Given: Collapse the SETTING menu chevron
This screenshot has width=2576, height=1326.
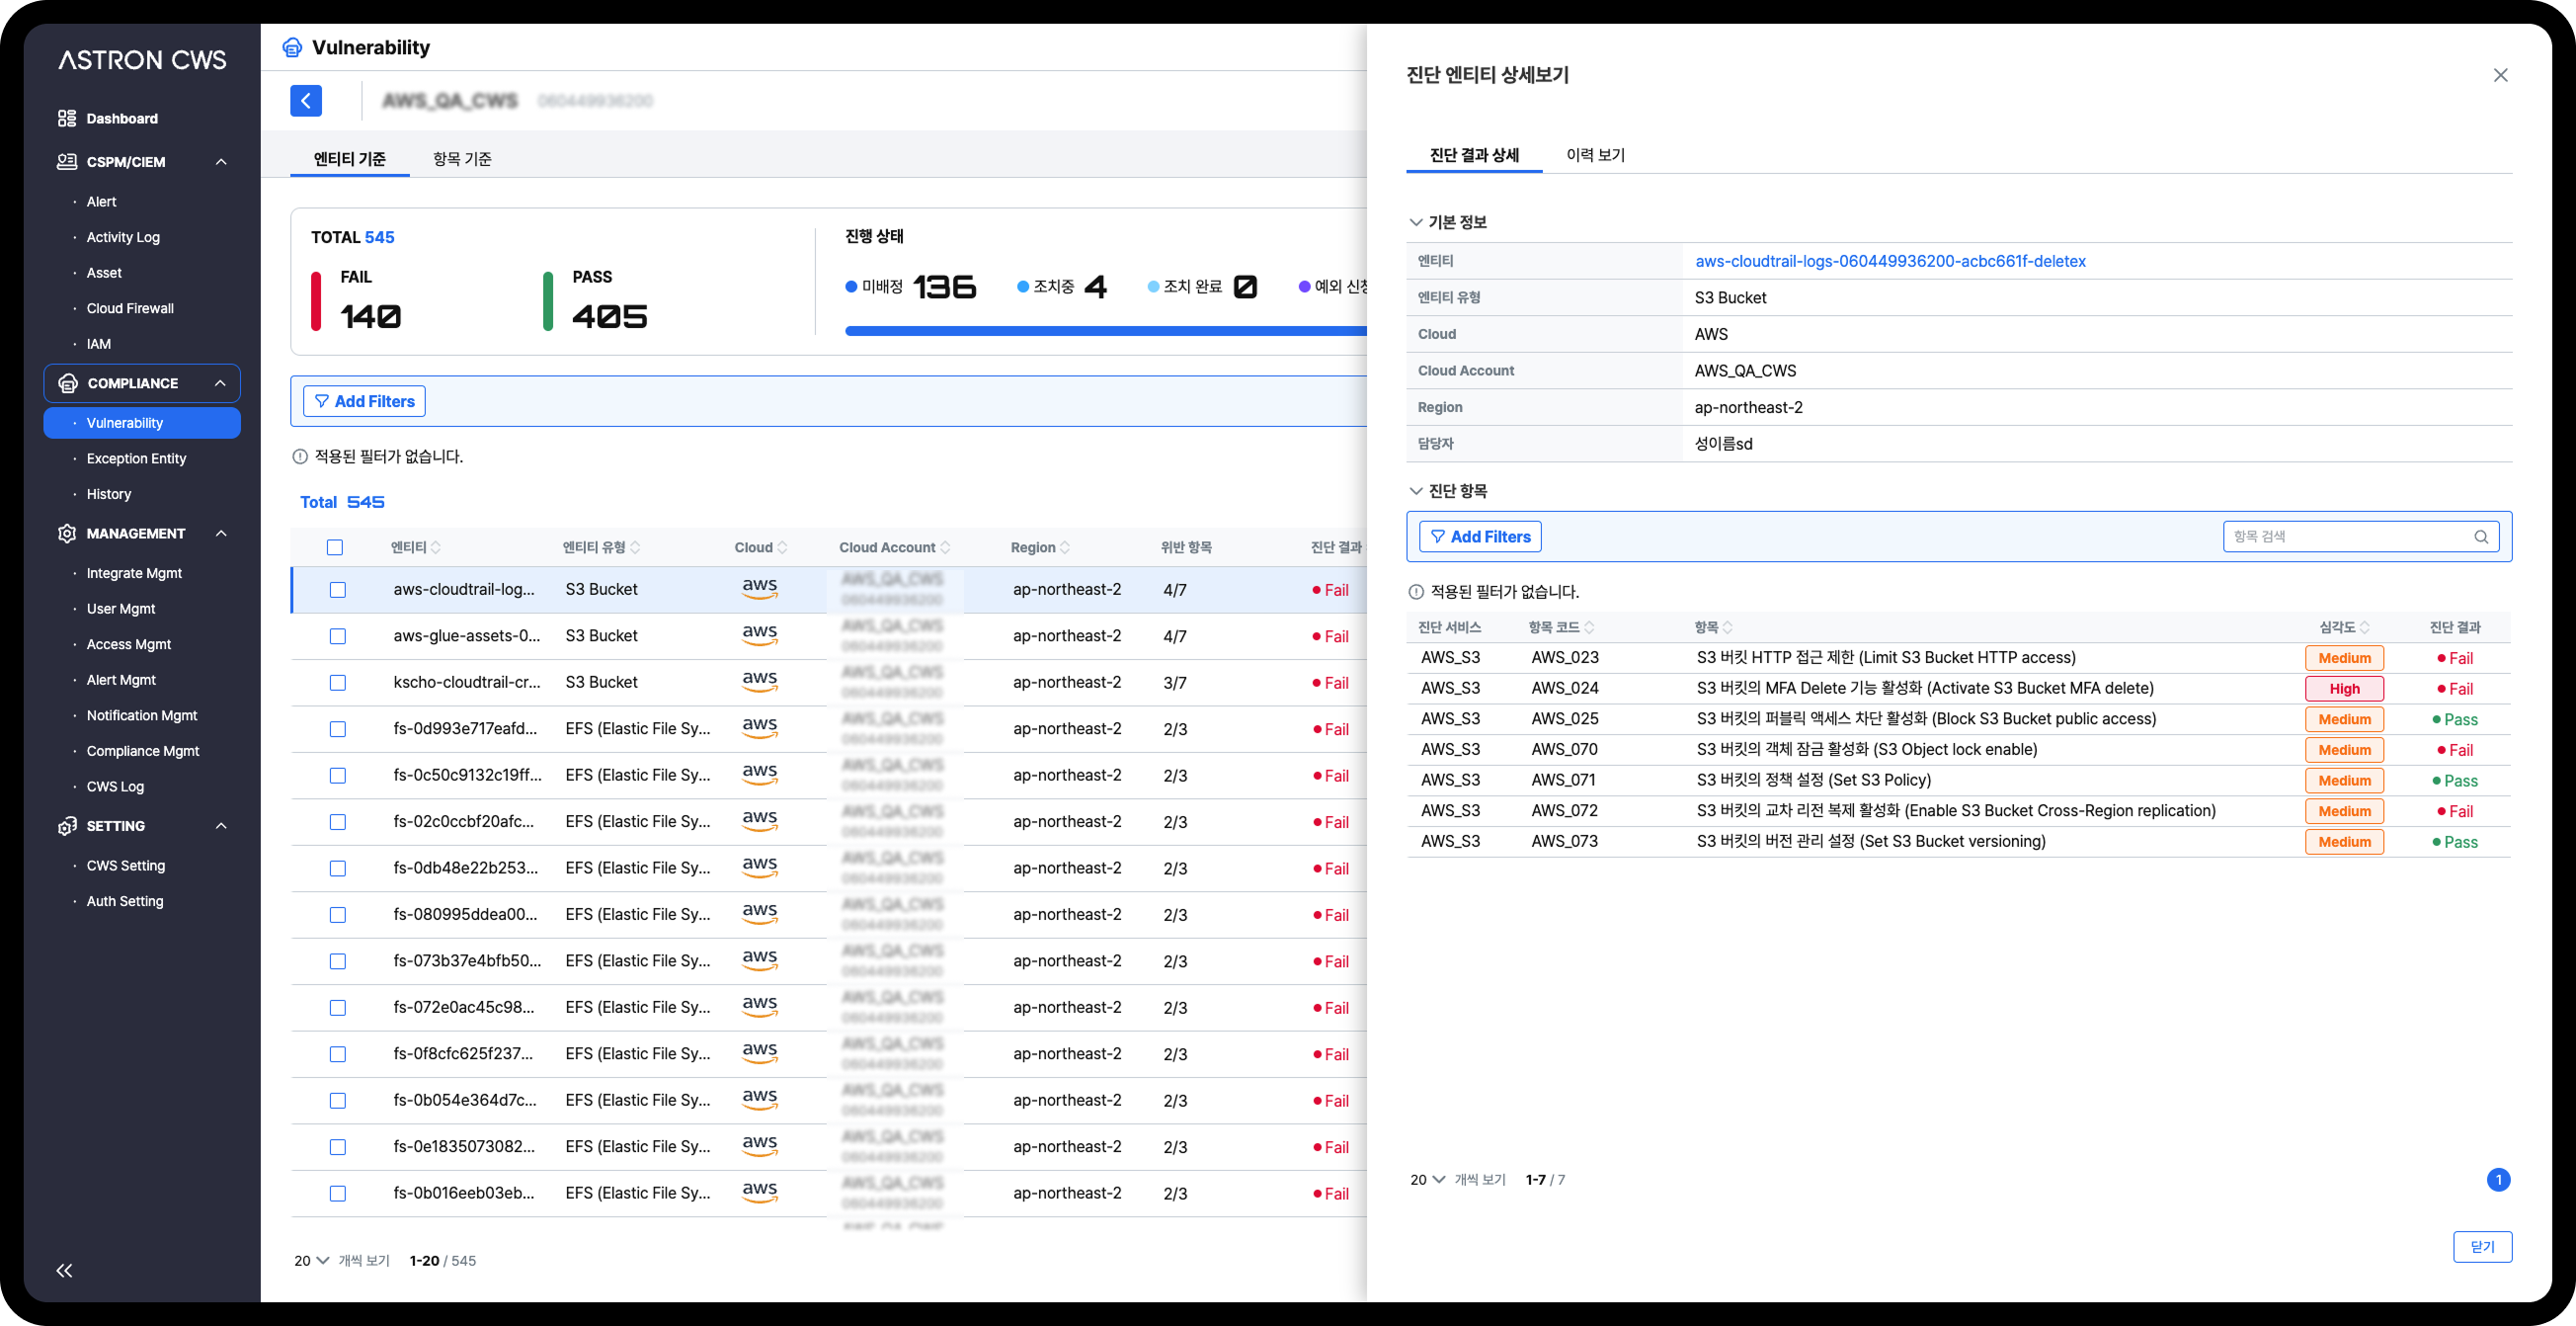Looking at the screenshot, I should (x=221, y=826).
